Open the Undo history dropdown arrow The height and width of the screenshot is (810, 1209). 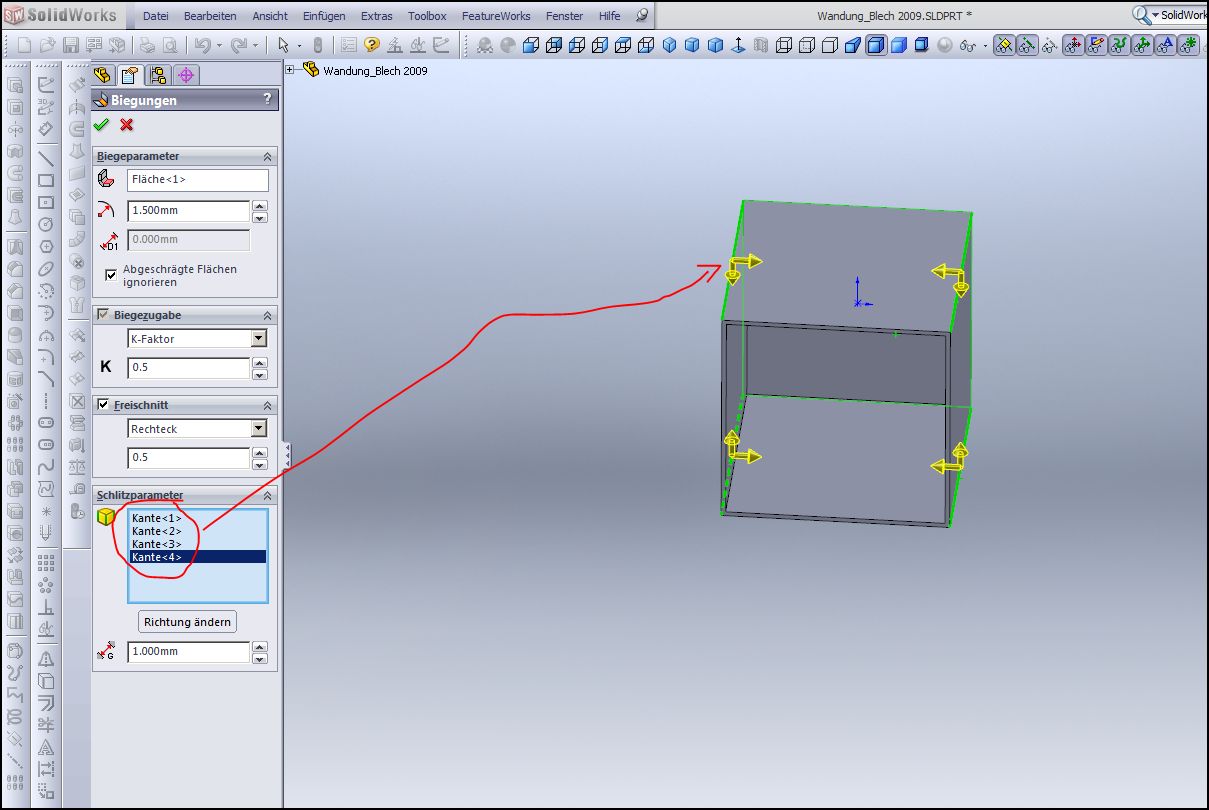pyautogui.click(x=217, y=46)
